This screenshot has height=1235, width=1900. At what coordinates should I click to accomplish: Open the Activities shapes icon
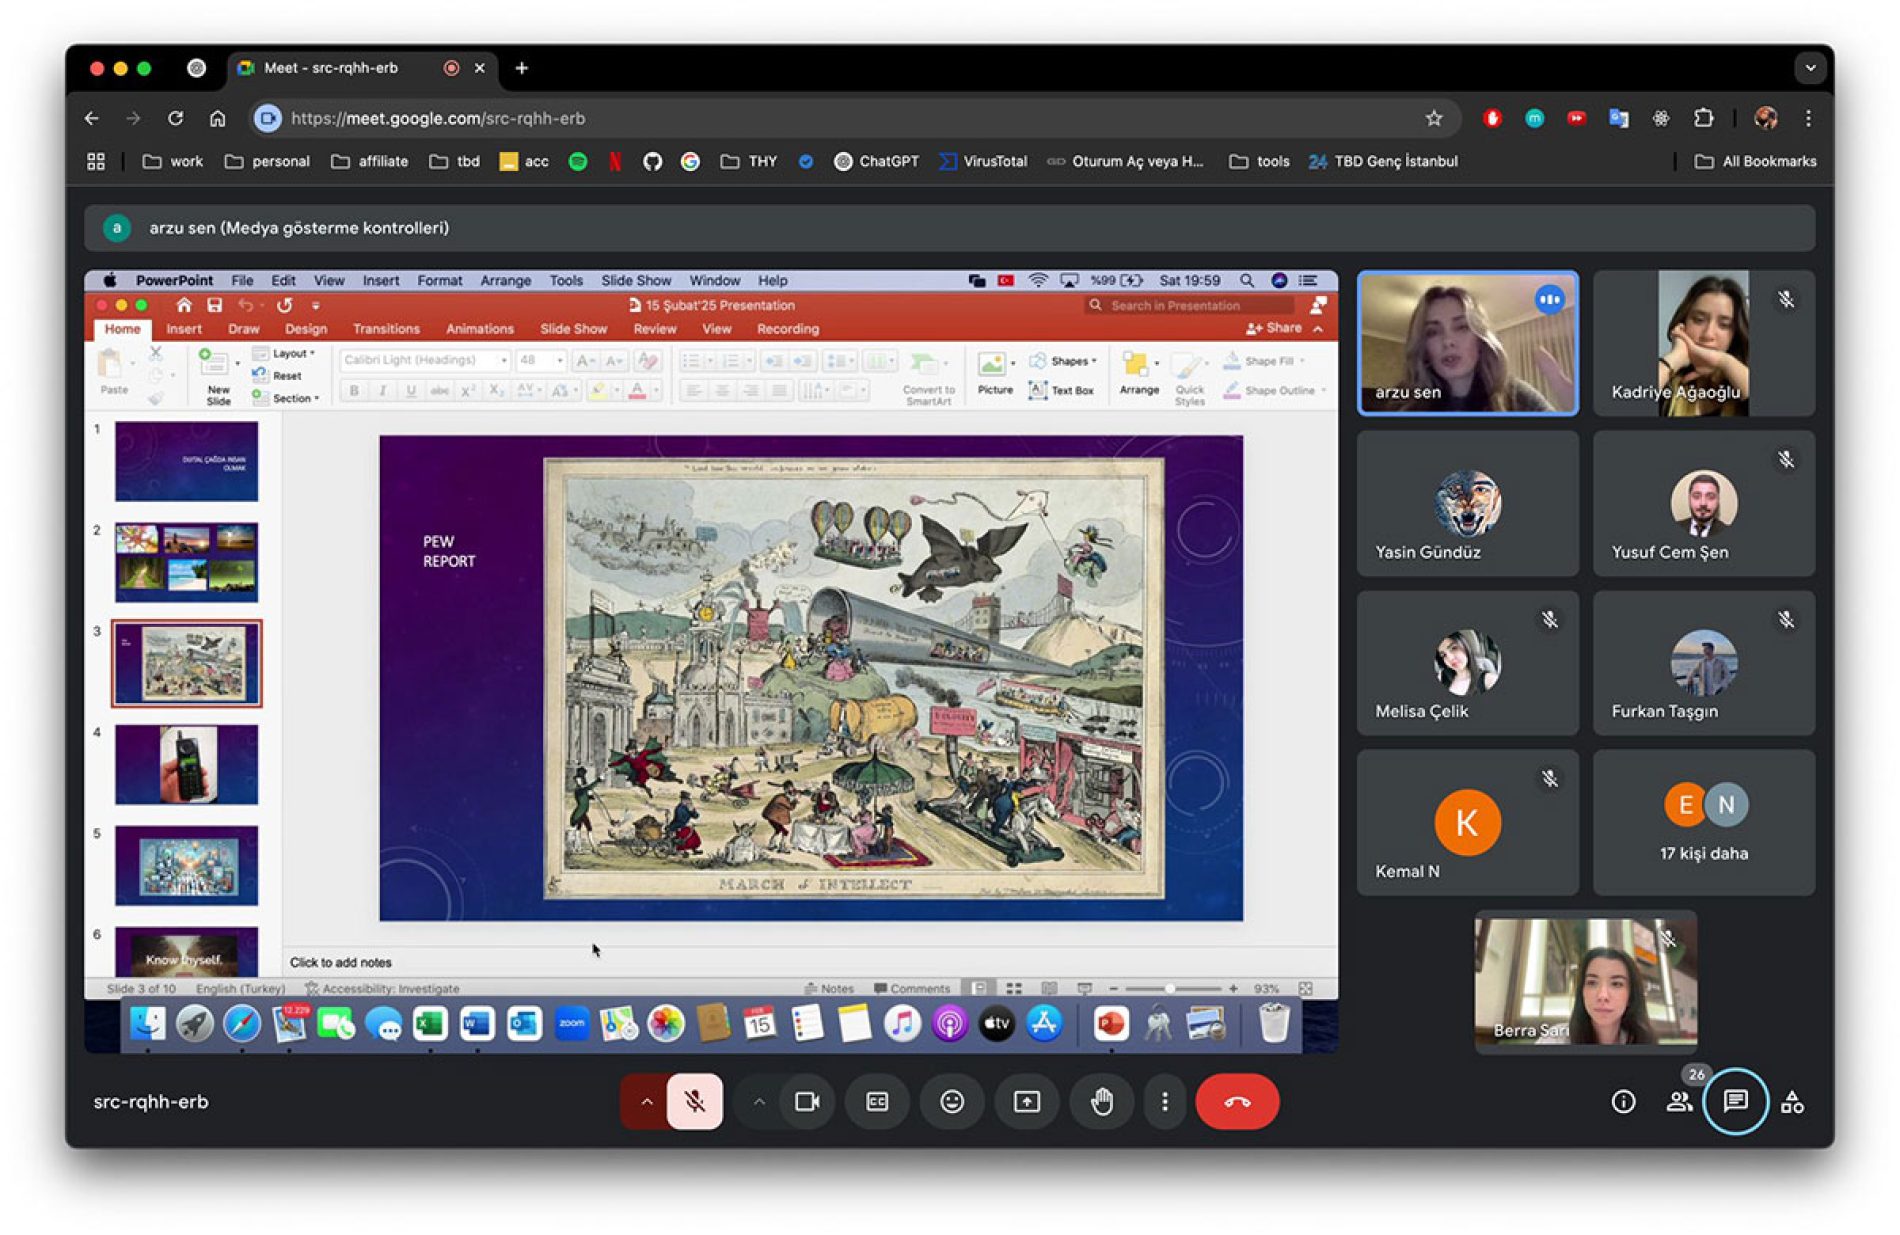pyautogui.click(x=1792, y=1101)
